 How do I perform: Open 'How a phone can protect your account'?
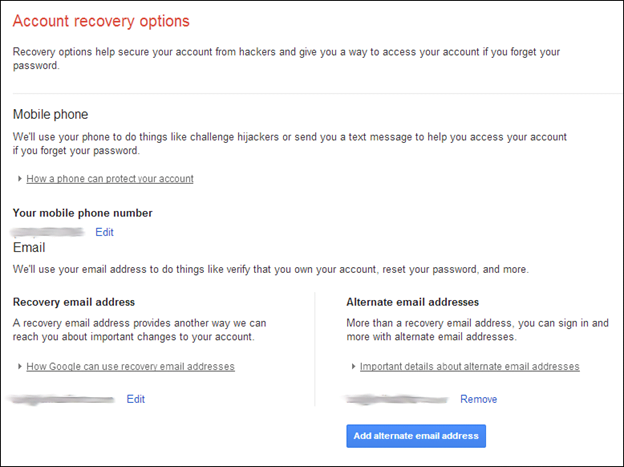110,179
